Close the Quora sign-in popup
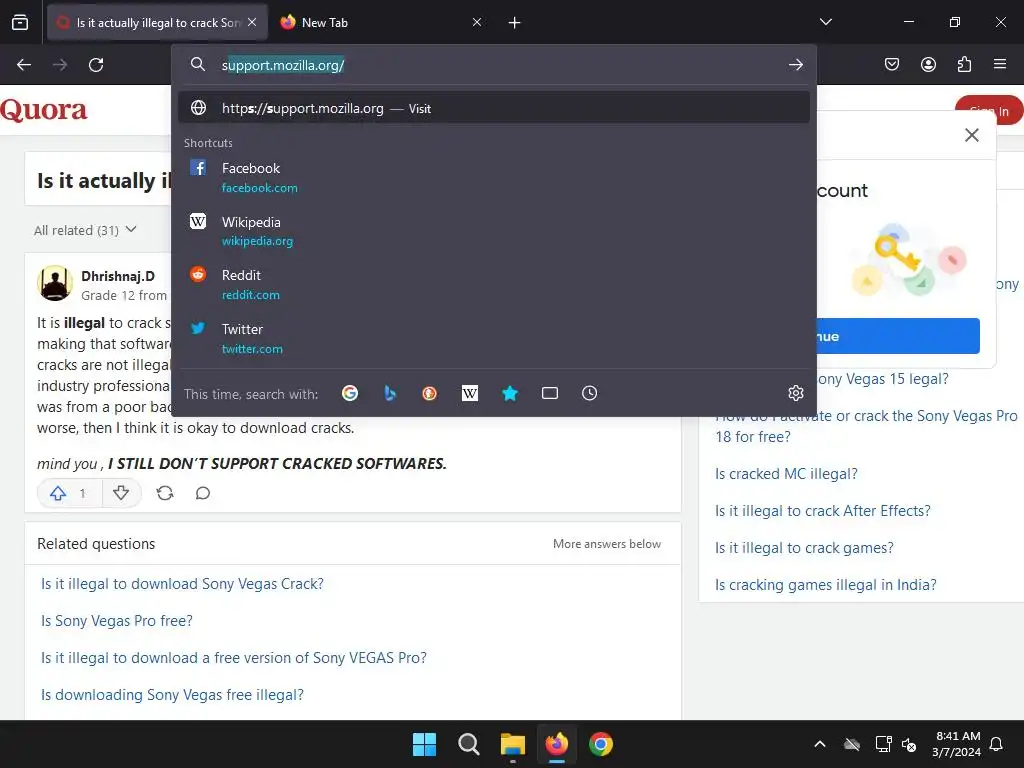This screenshot has height=768, width=1024. pos(972,135)
